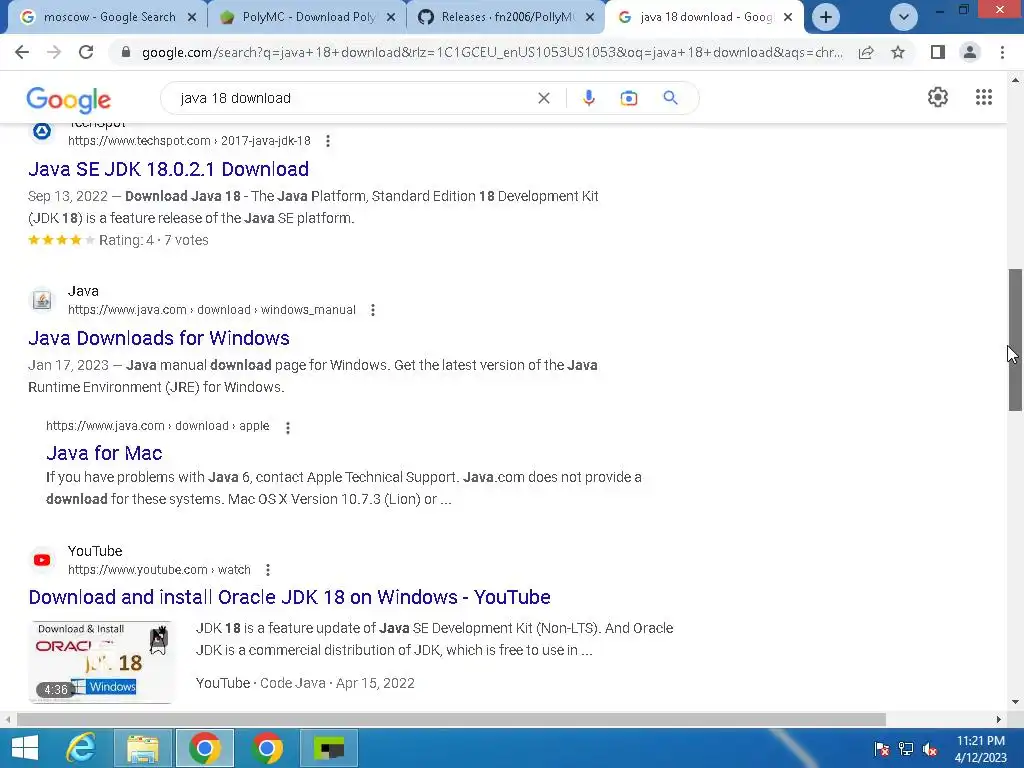This screenshot has width=1024, height=768.
Task: Open the Chrome three-dot menu
Action: point(1002,52)
